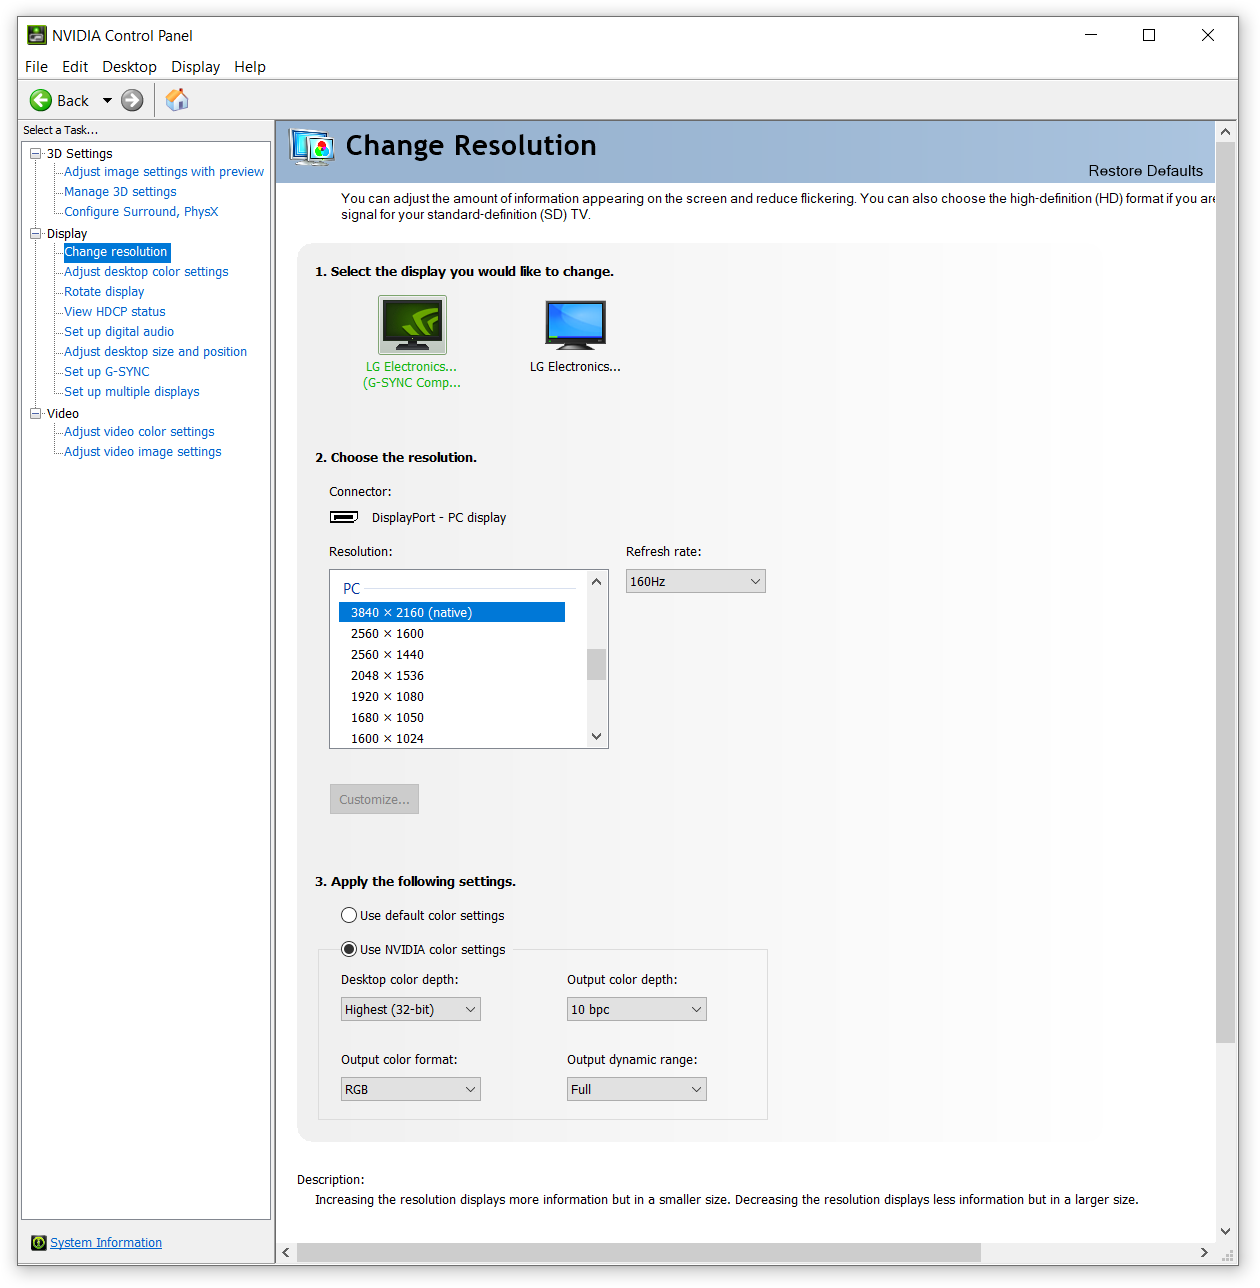1260x1288 pixels.
Task: Collapse the Video tree node
Action: click(x=36, y=413)
